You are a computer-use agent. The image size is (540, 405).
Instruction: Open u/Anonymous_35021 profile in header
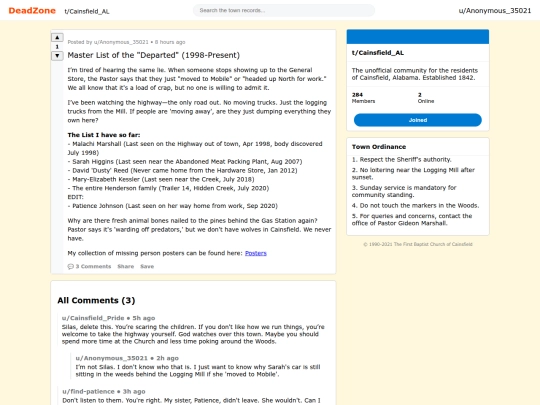click(495, 11)
